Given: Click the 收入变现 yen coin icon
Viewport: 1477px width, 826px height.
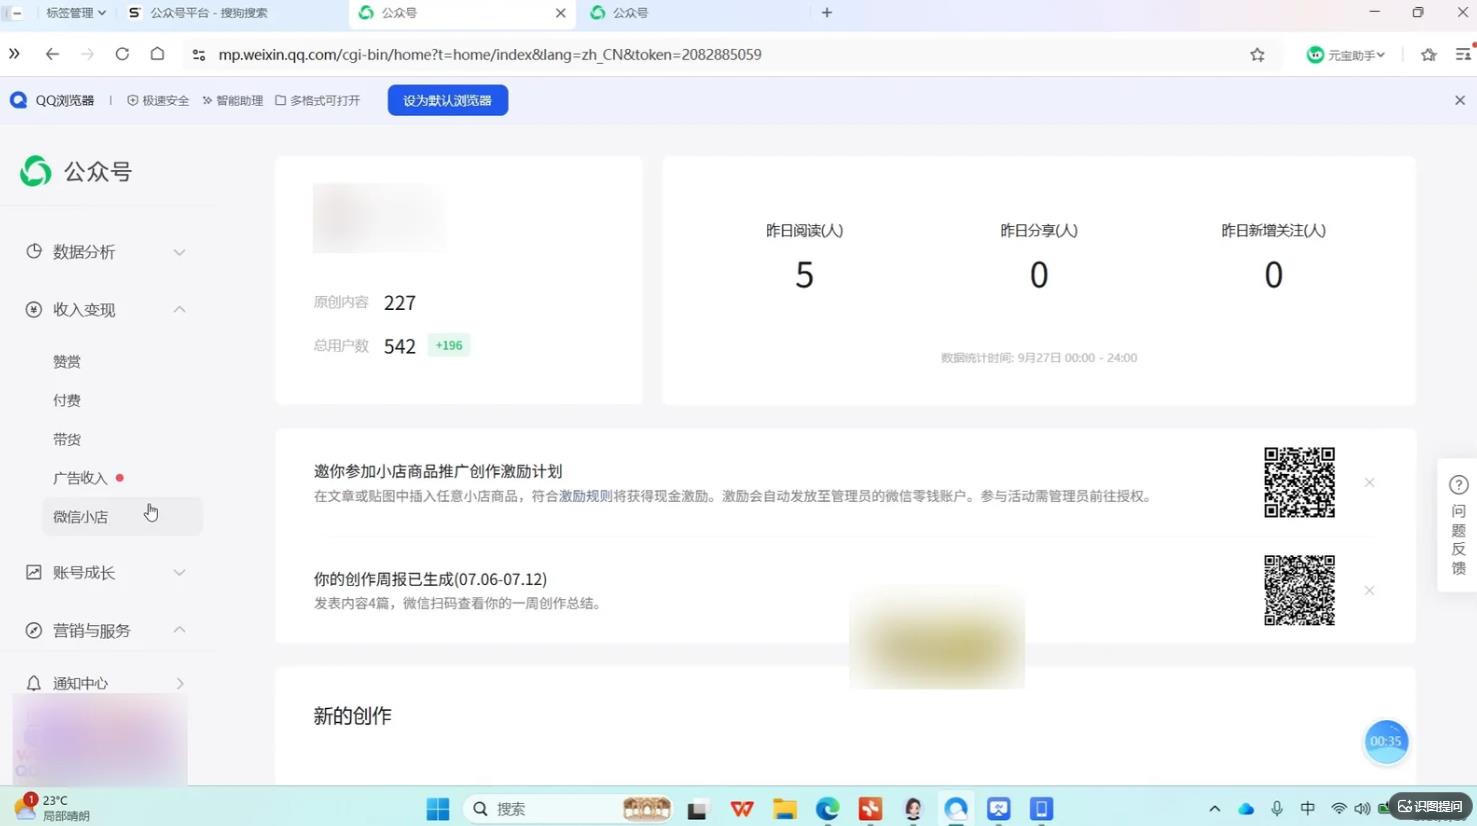Looking at the screenshot, I should (x=34, y=310).
